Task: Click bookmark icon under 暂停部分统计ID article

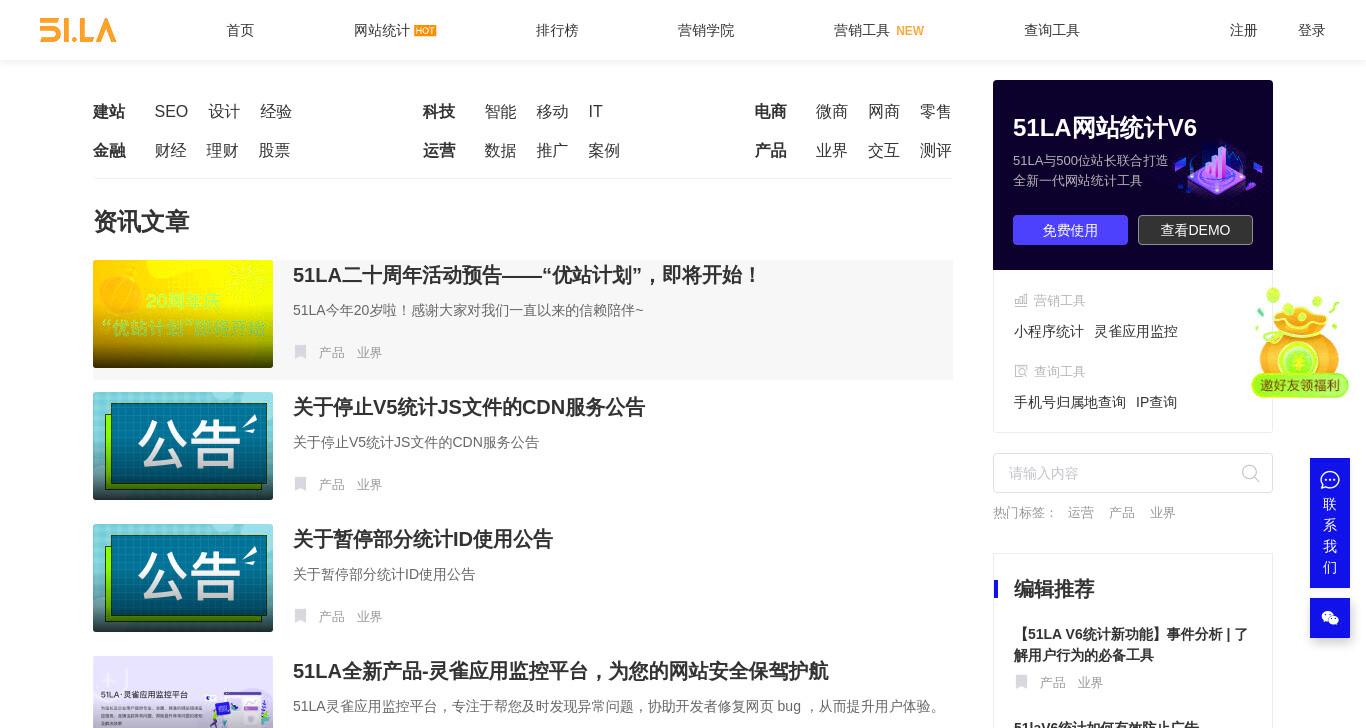Action: pos(300,616)
